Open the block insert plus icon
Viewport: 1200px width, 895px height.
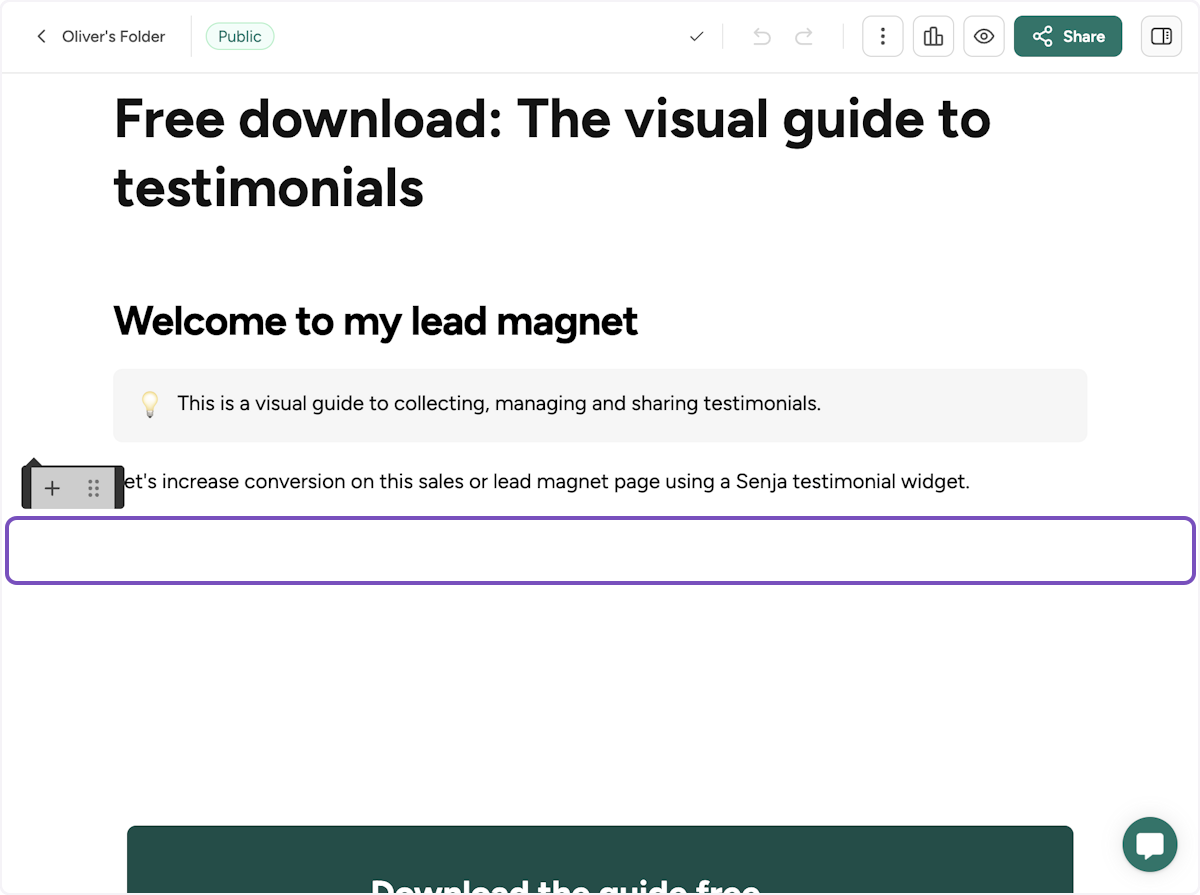(x=52, y=488)
